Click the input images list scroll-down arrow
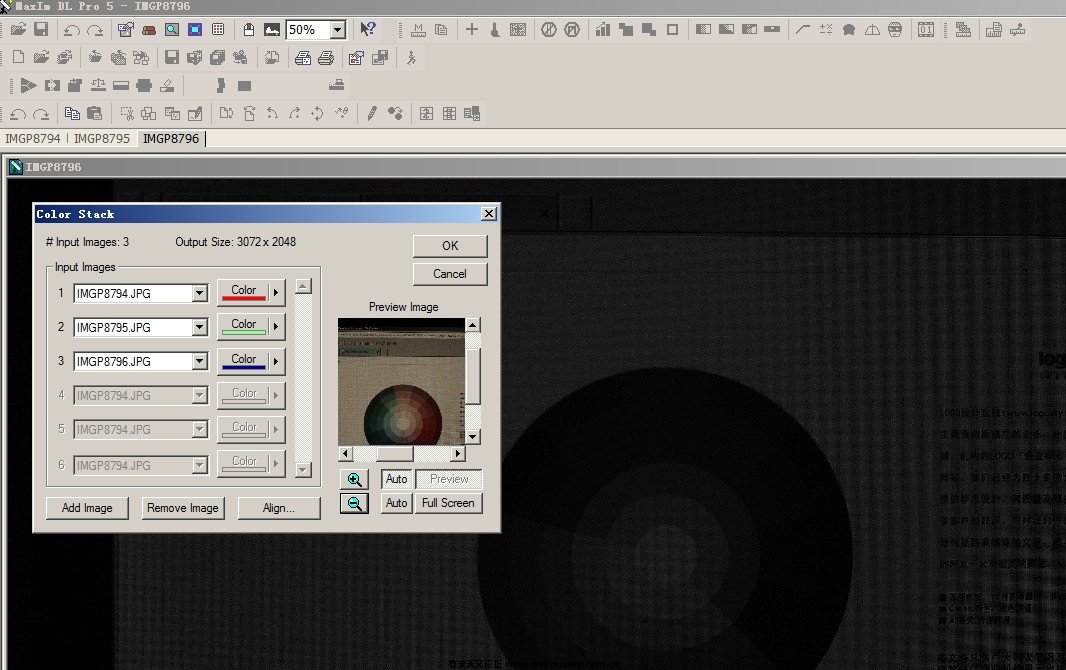This screenshot has width=1066, height=670. [303, 470]
